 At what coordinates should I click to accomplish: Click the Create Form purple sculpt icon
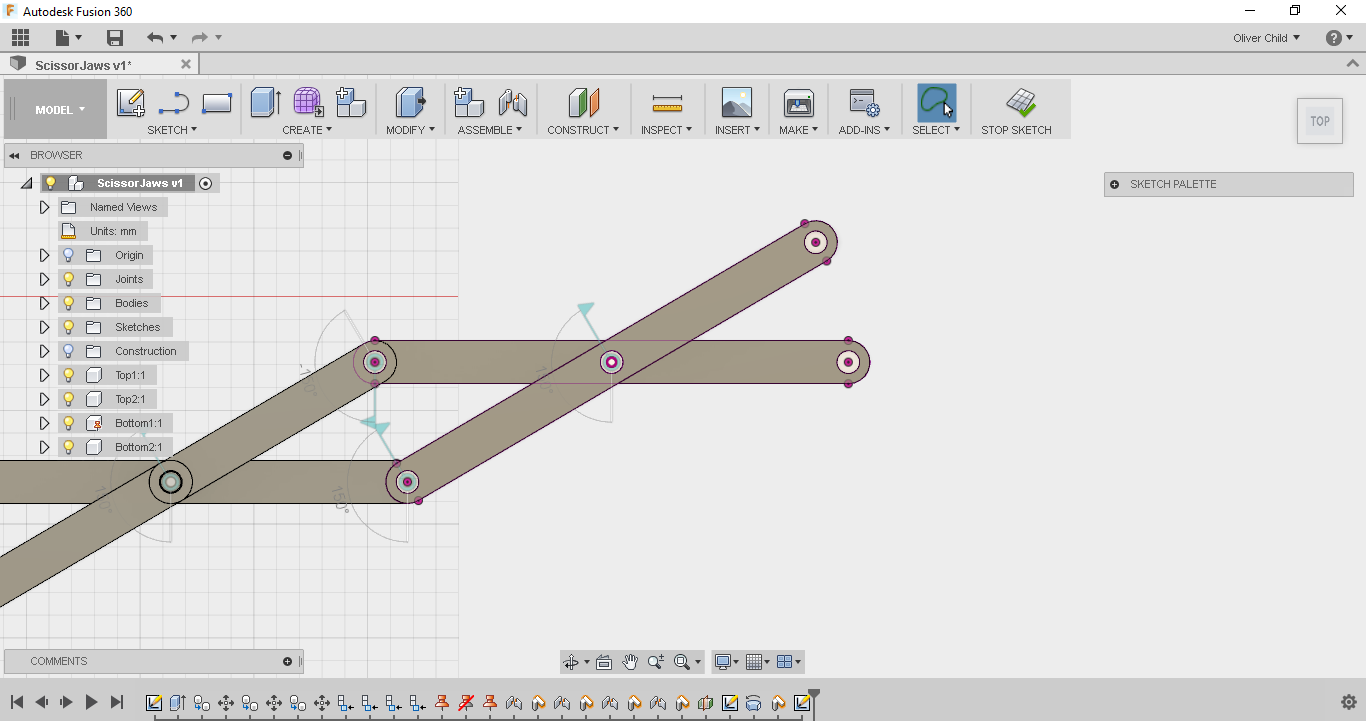[x=308, y=103]
